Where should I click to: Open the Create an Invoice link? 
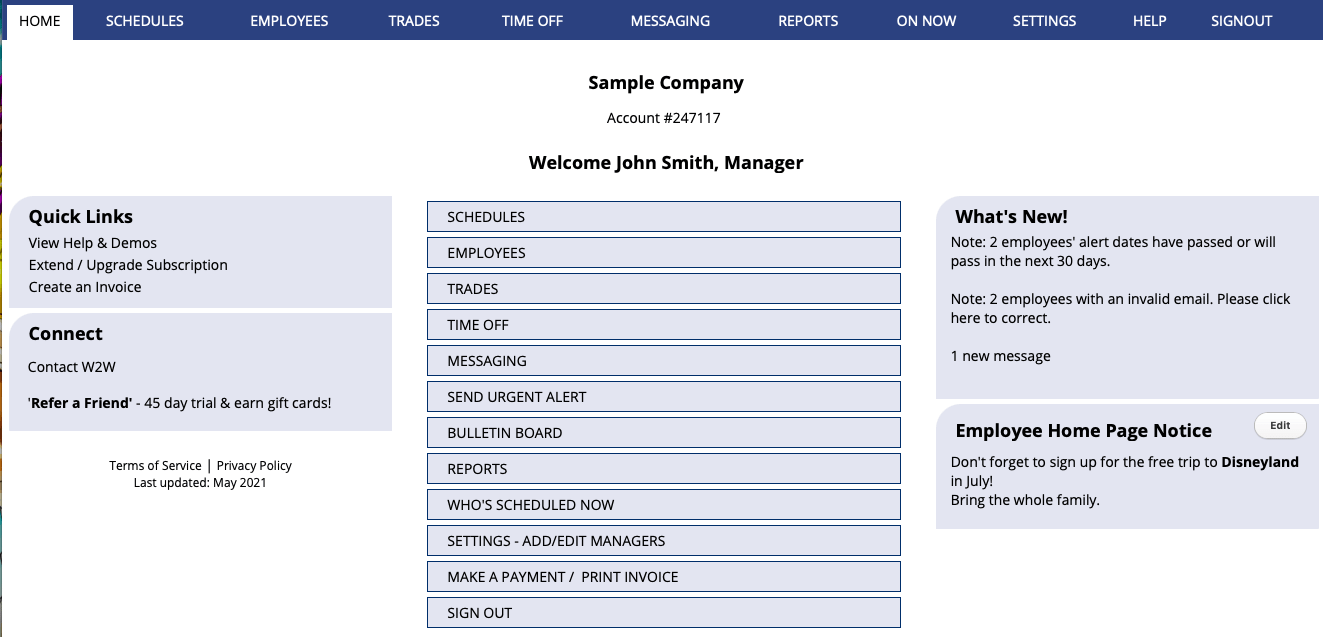[x=85, y=287]
